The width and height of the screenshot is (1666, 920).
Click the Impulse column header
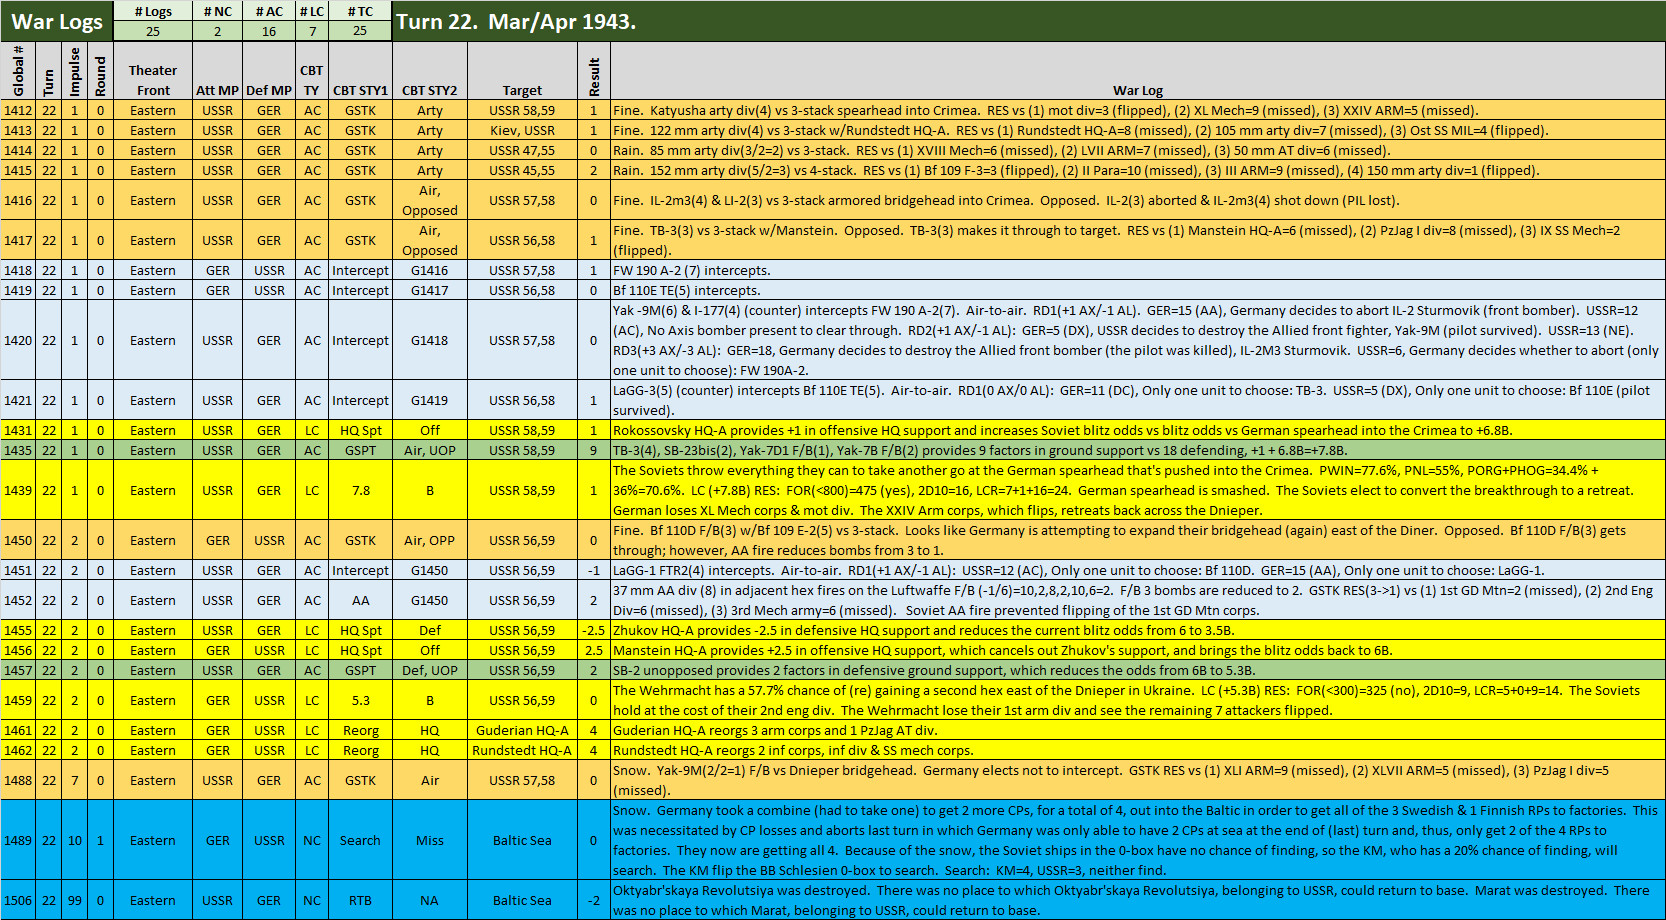[x=75, y=70]
